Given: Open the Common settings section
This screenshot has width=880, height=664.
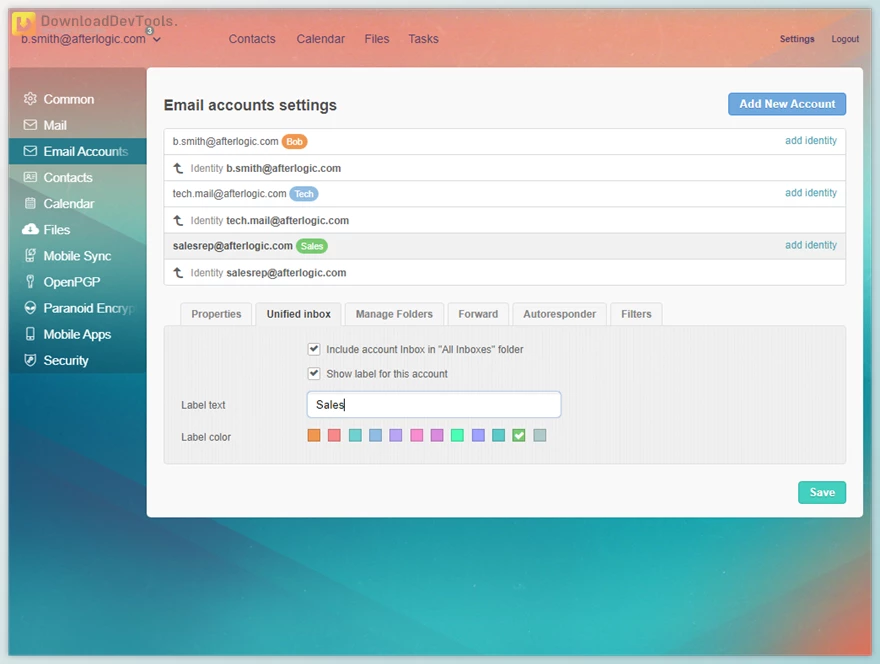Looking at the screenshot, I should 69,99.
